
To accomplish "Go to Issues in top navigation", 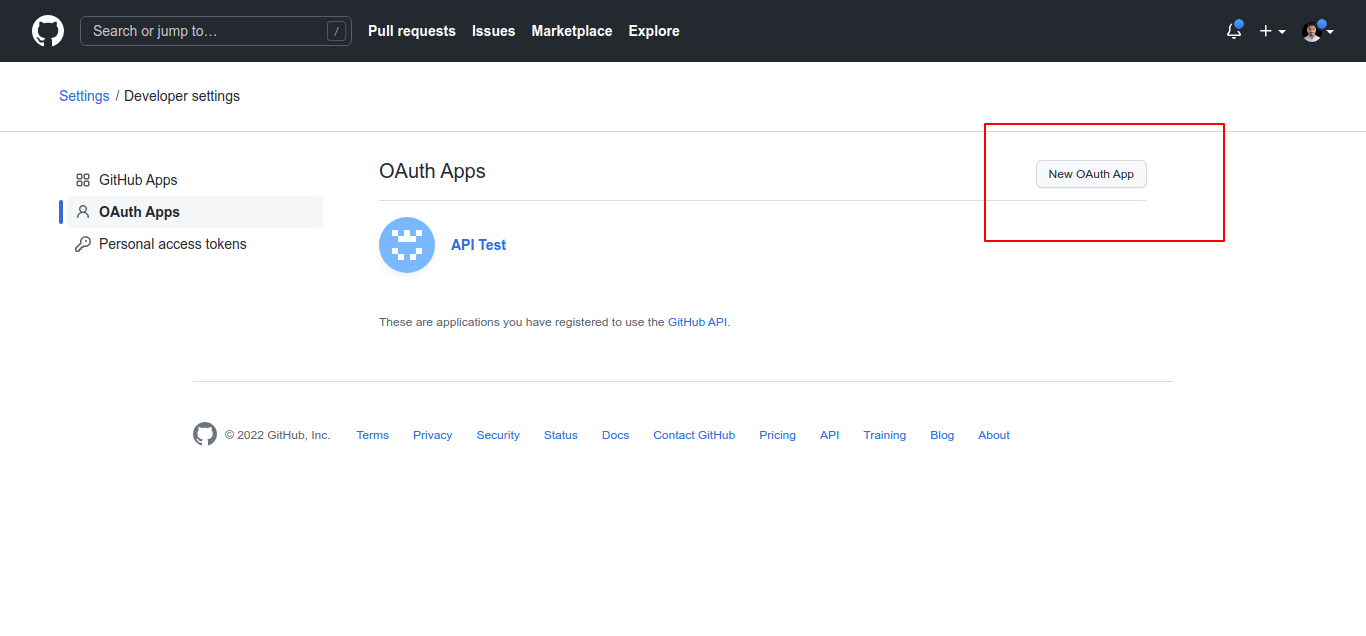I will (493, 31).
